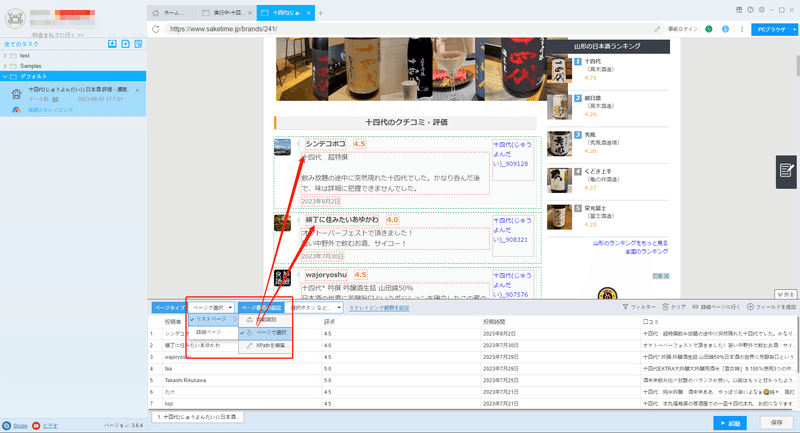Collapse the デフォルト folder
Screen dimensions: 800x433
click(x=5, y=77)
